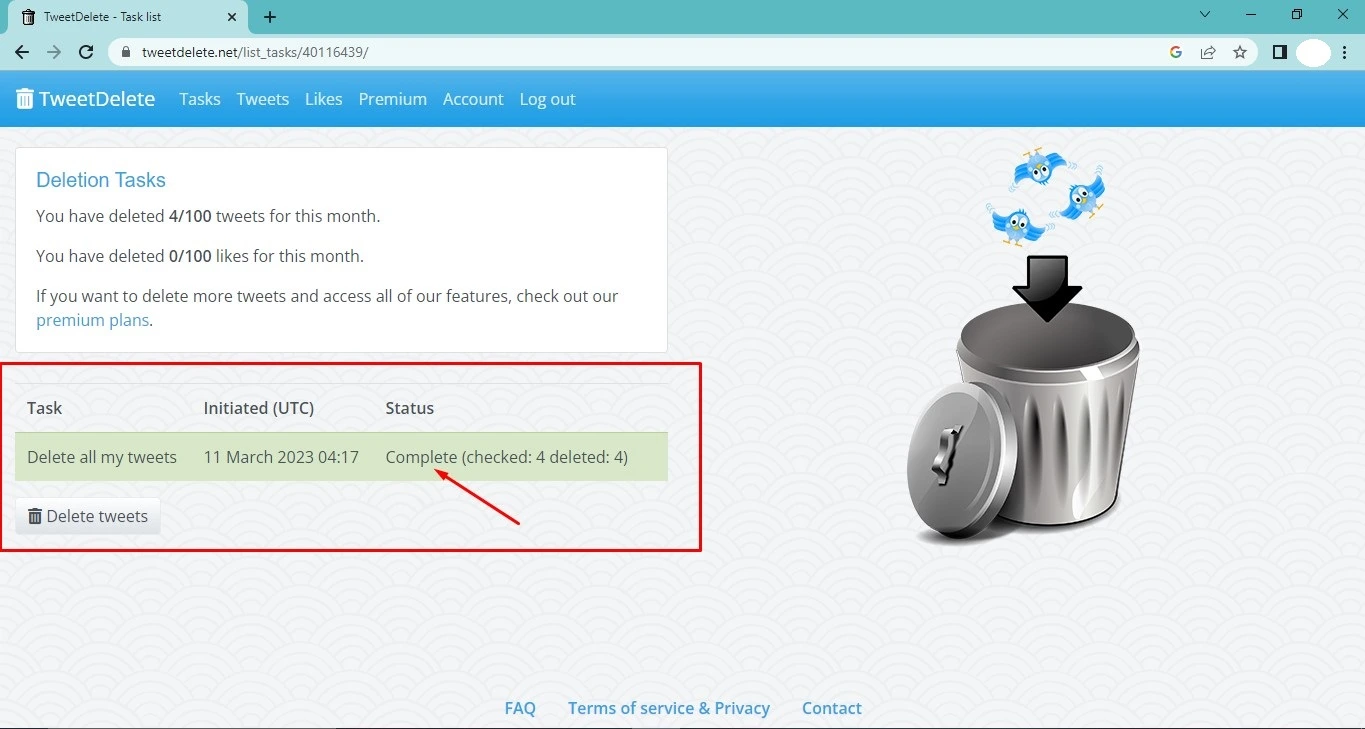This screenshot has height=729, width=1365.
Task: Reload the page with the refresh icon
Action: 86,52
